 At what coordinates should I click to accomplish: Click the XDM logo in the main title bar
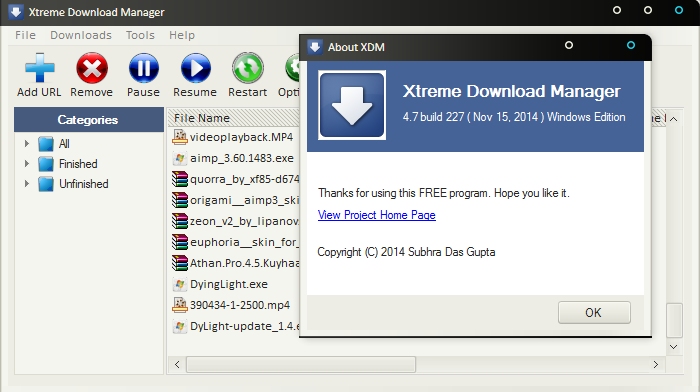[x=16, y=12]
